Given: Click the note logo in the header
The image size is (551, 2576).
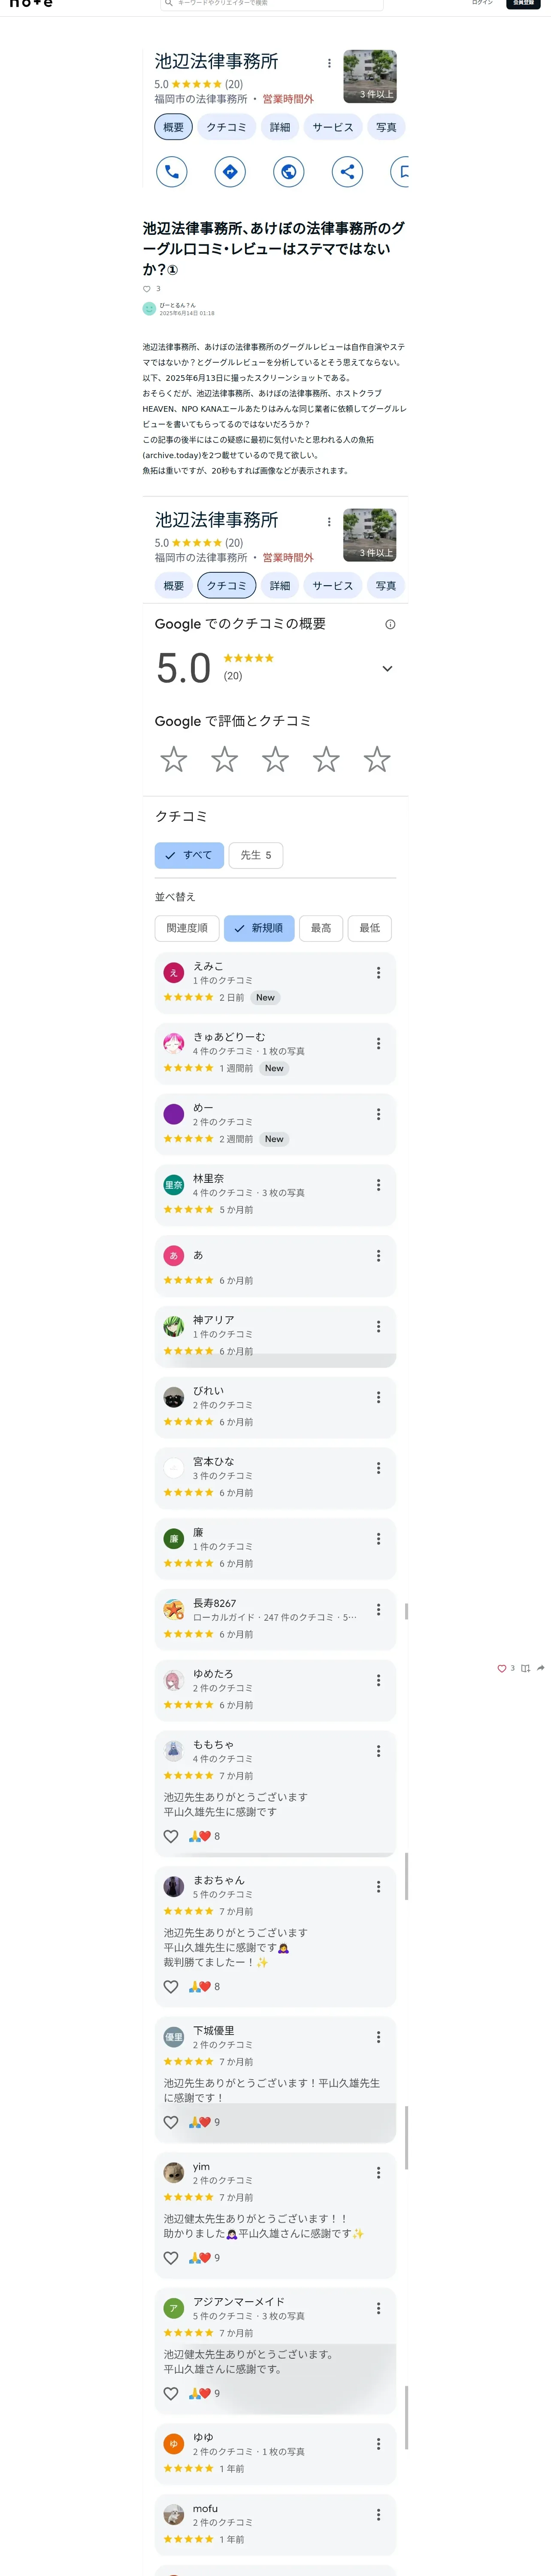Looking at the screenshot, I should click(31, 4).
